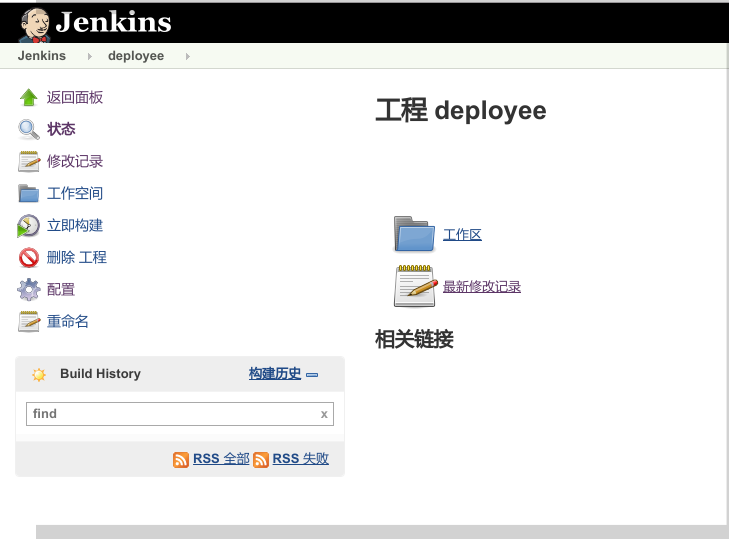Open 返回面板 in the sidebar
729x539 pixels.
tap(75, 98)
